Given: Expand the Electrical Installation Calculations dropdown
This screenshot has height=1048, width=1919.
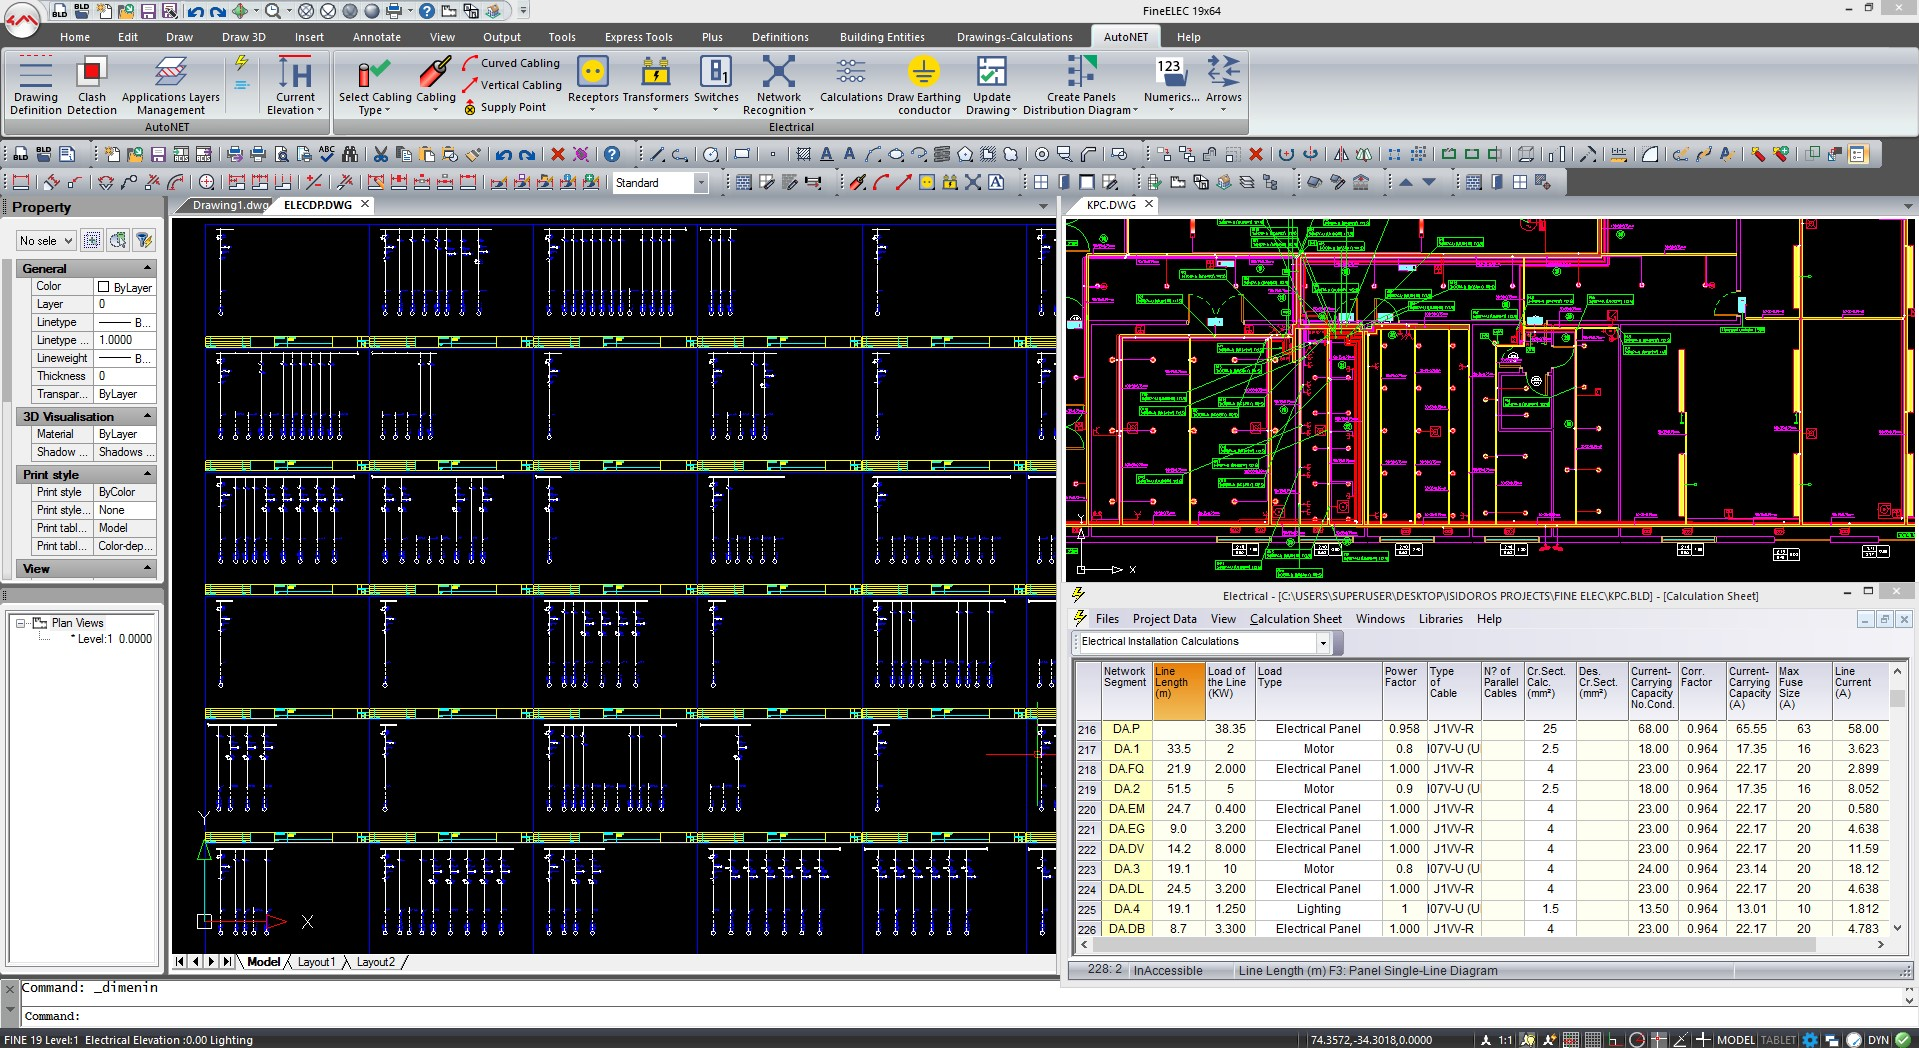Looking at the screenshot, I should pyautogui.click(x=1322, y=642).
